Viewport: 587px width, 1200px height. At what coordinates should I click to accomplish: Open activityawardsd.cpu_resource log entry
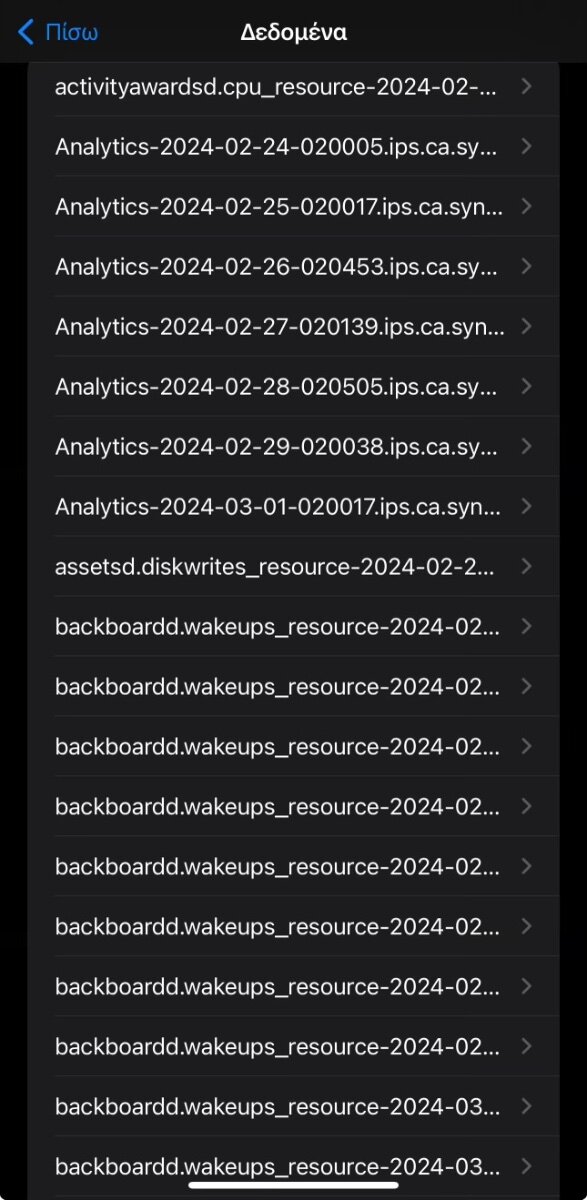tap(293, 87)
